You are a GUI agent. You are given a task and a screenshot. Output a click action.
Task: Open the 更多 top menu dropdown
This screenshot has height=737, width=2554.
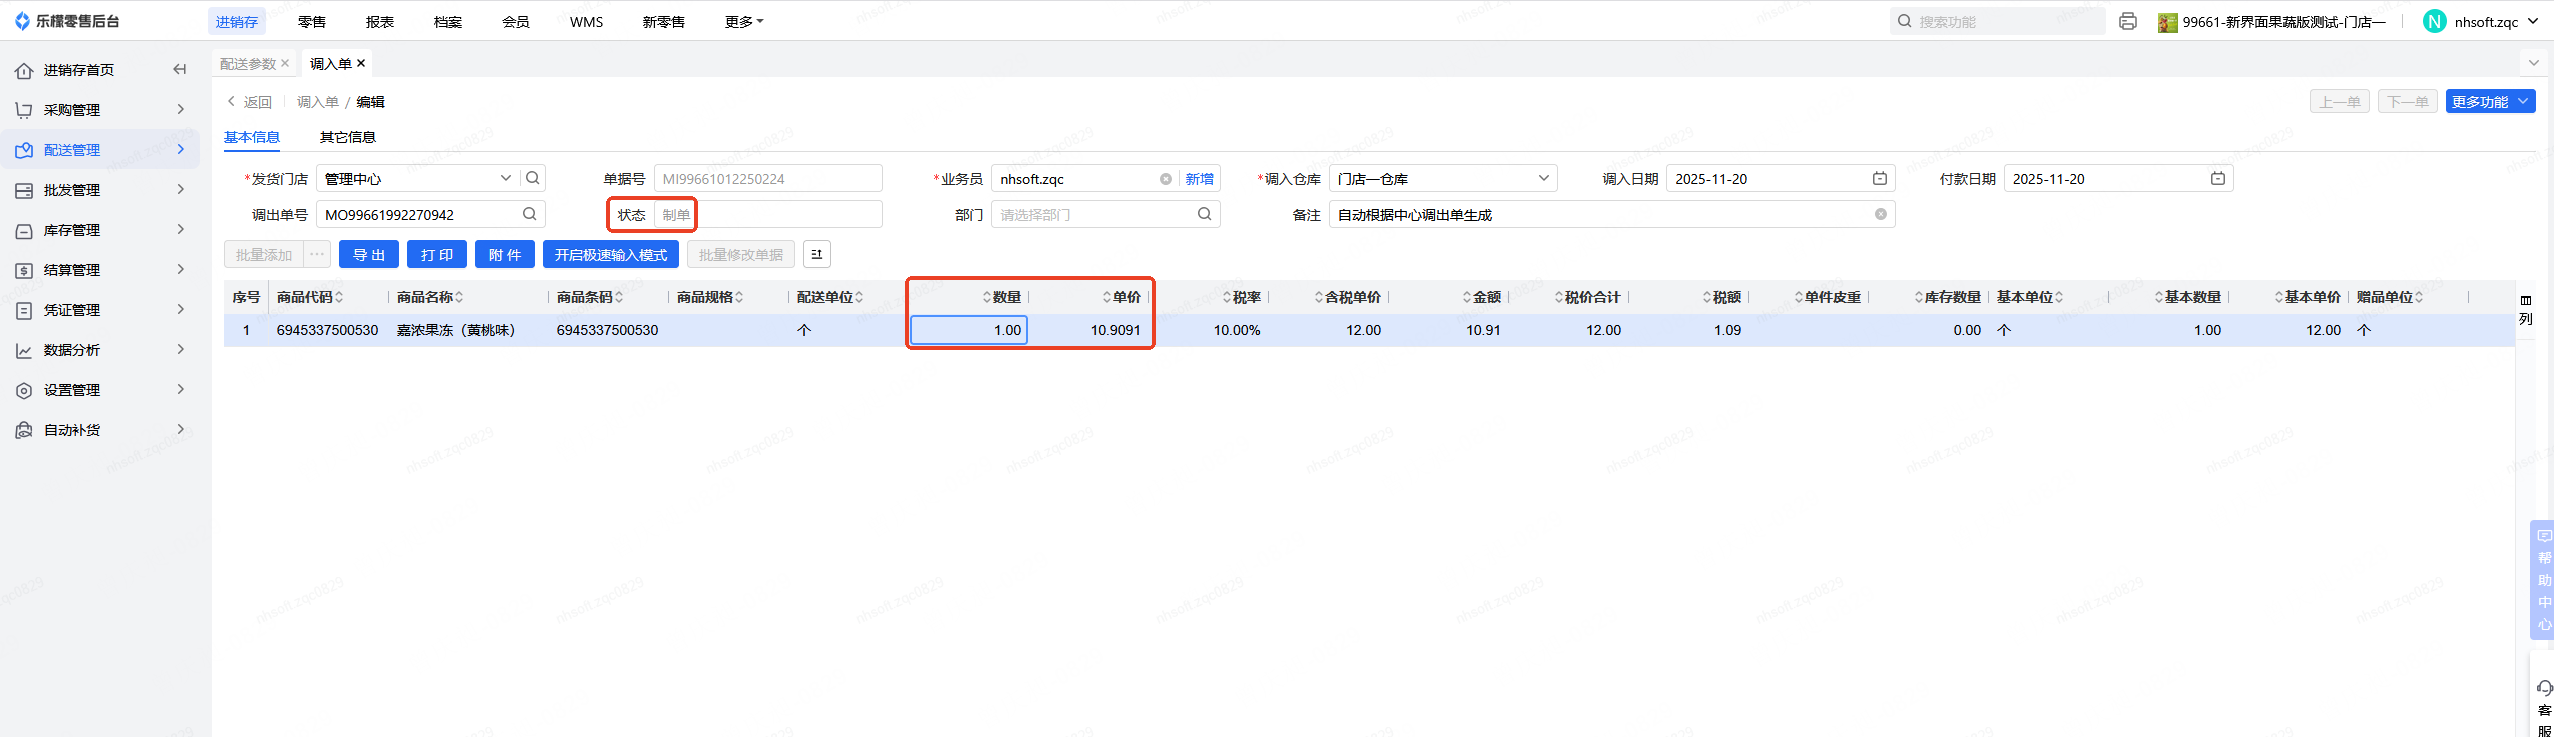[744, 21]
